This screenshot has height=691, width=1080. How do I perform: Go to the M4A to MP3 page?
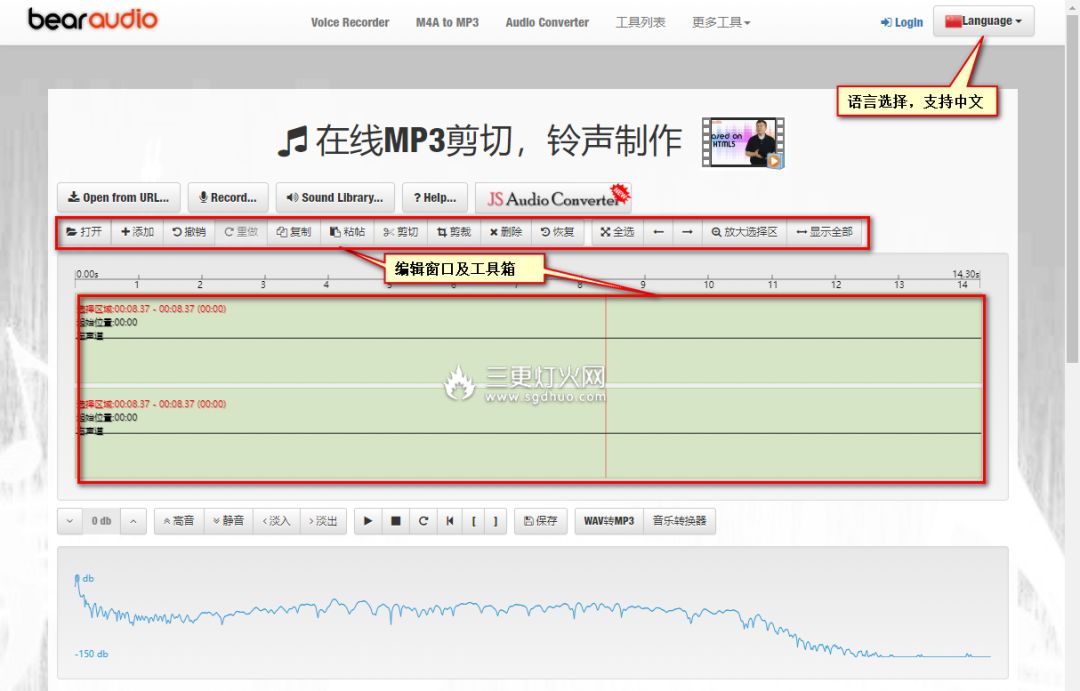(447, 22)
